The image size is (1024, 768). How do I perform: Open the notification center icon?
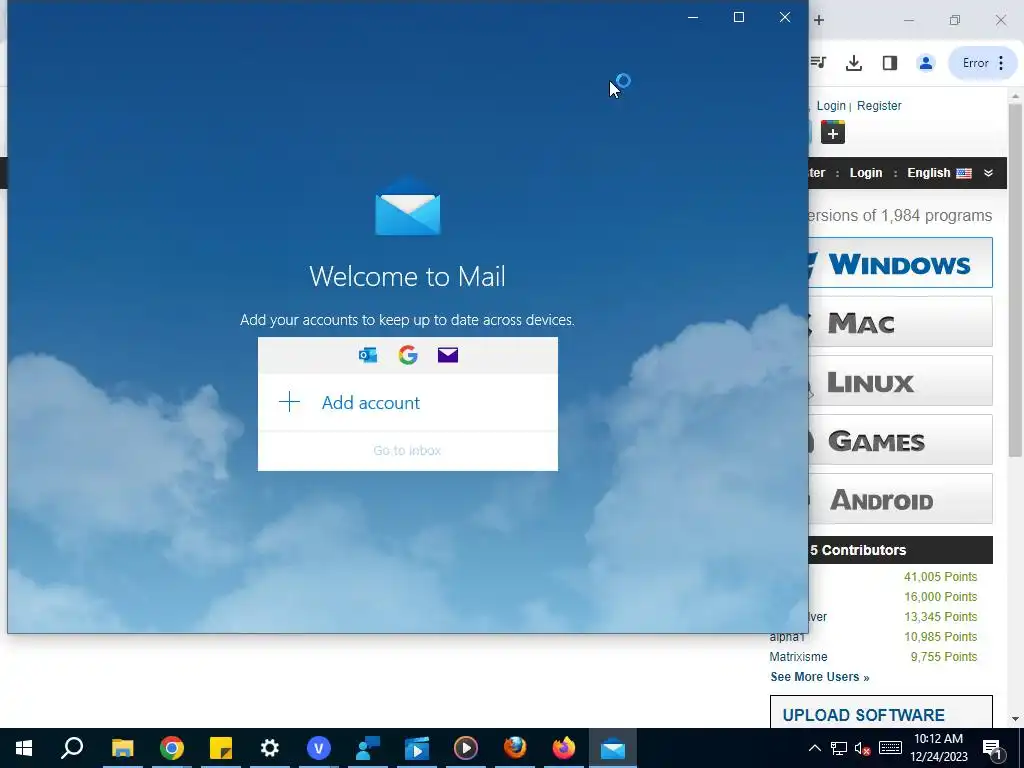(993, 749)
